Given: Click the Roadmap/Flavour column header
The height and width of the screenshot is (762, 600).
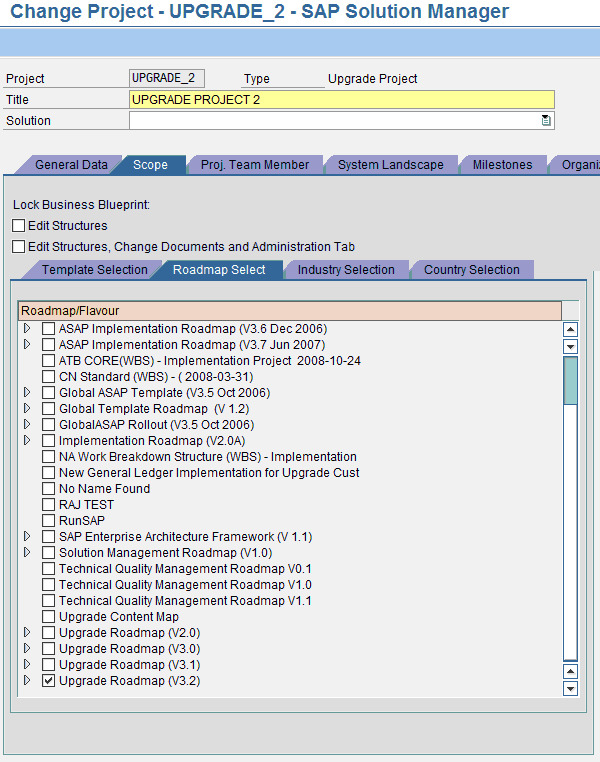Looking at the screenshot, I should point(290,311).
